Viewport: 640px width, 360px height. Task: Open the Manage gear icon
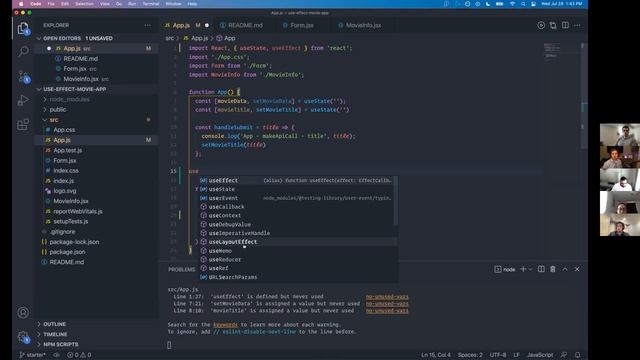point(23,337)
